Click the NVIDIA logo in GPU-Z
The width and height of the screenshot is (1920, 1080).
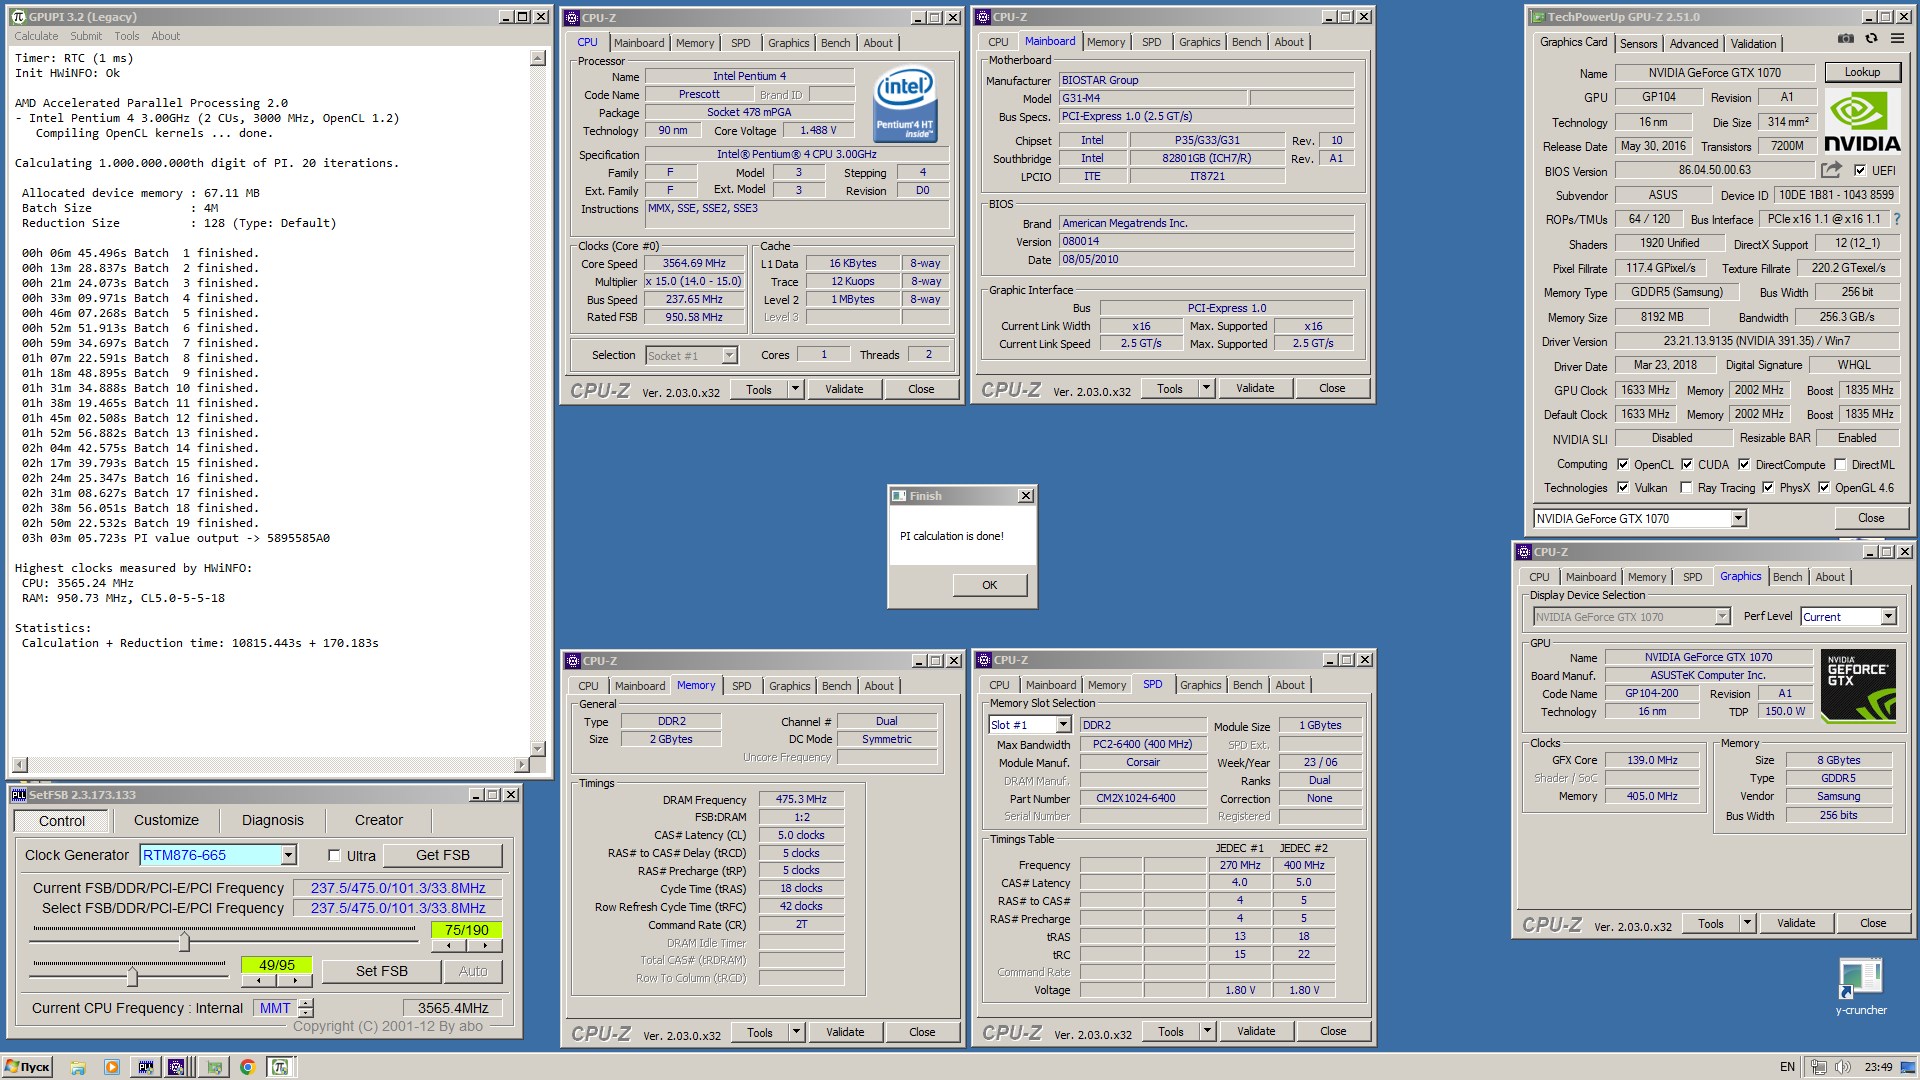click(1861, 120)
